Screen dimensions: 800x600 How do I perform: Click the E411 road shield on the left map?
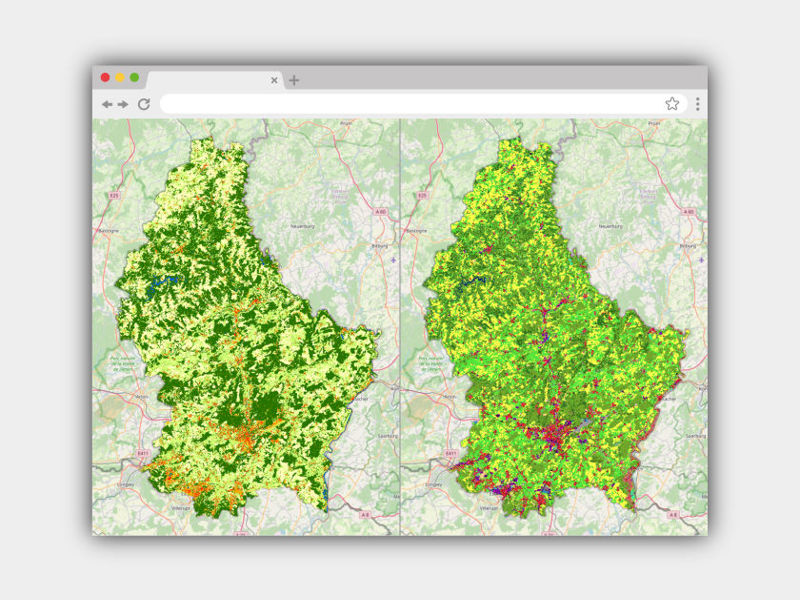143,453
